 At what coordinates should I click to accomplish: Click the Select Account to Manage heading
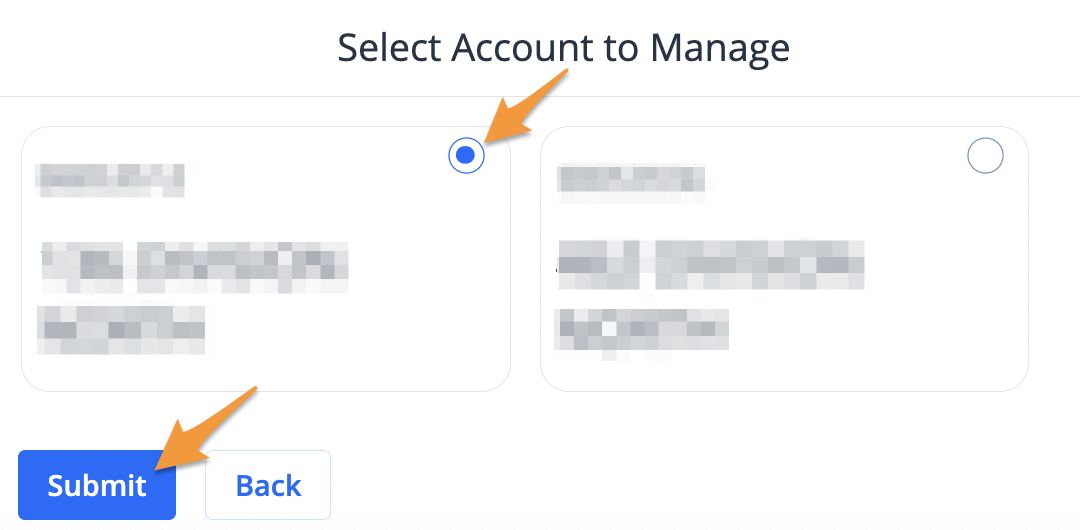coord(563,48)
